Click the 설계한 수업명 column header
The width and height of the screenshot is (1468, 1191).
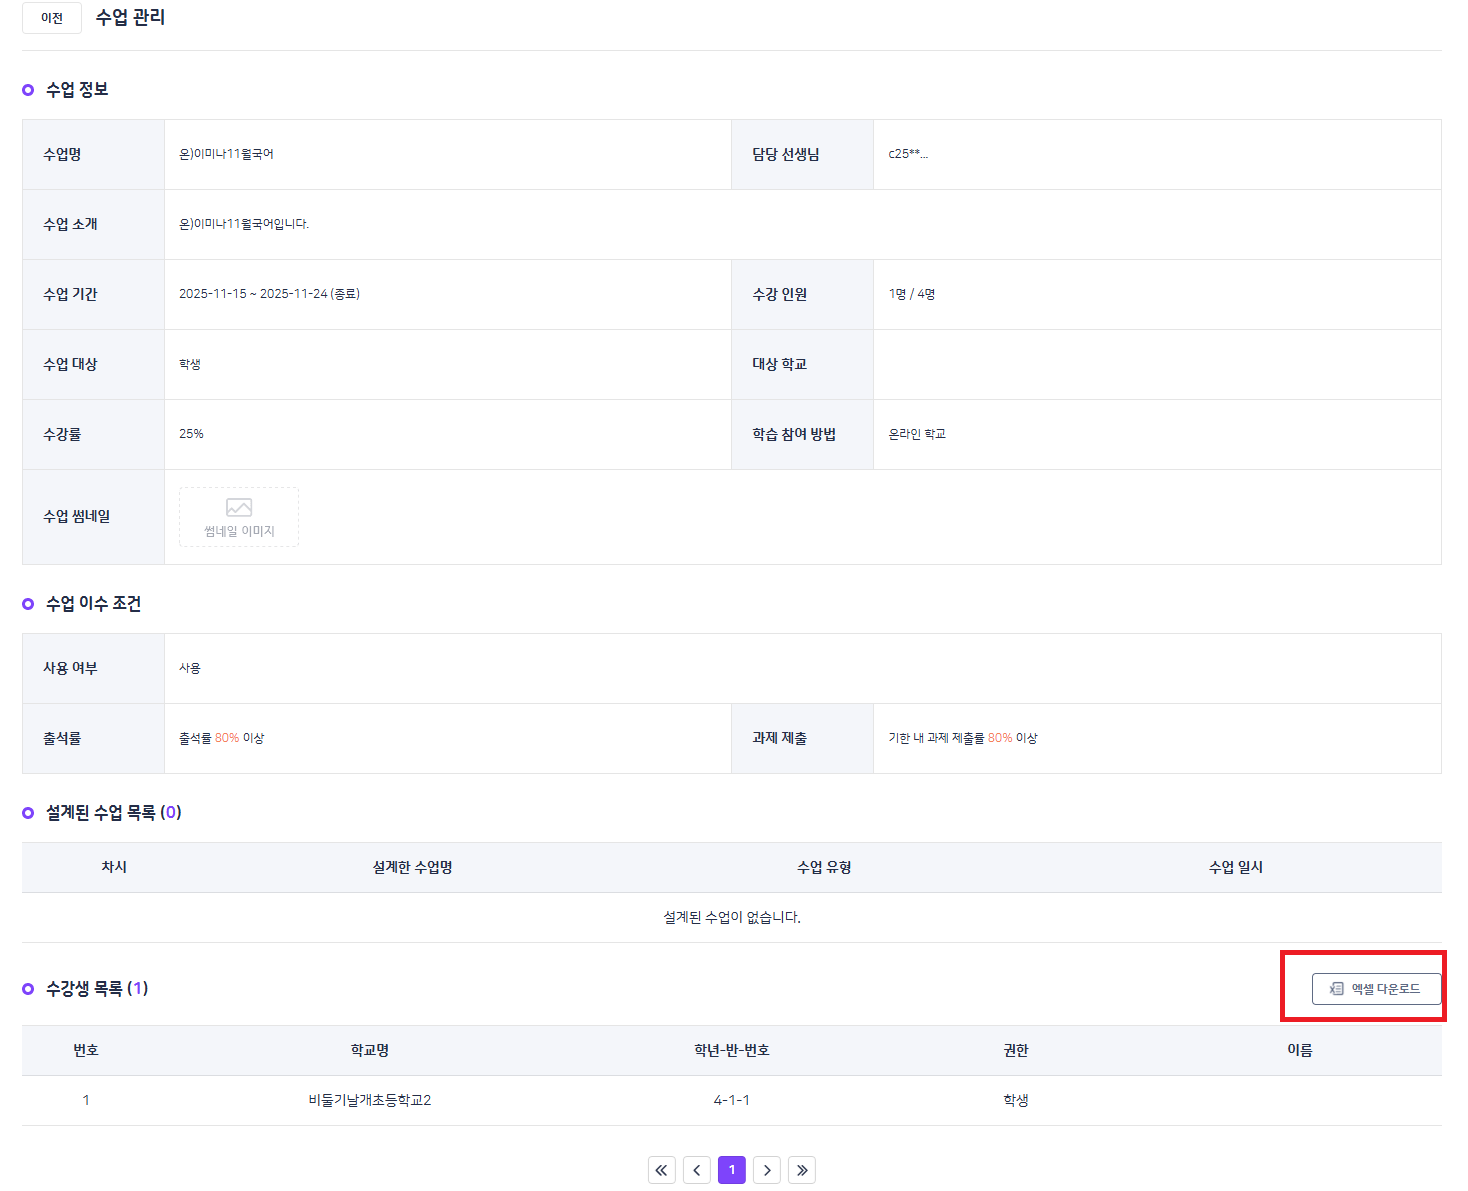(413, 867)
